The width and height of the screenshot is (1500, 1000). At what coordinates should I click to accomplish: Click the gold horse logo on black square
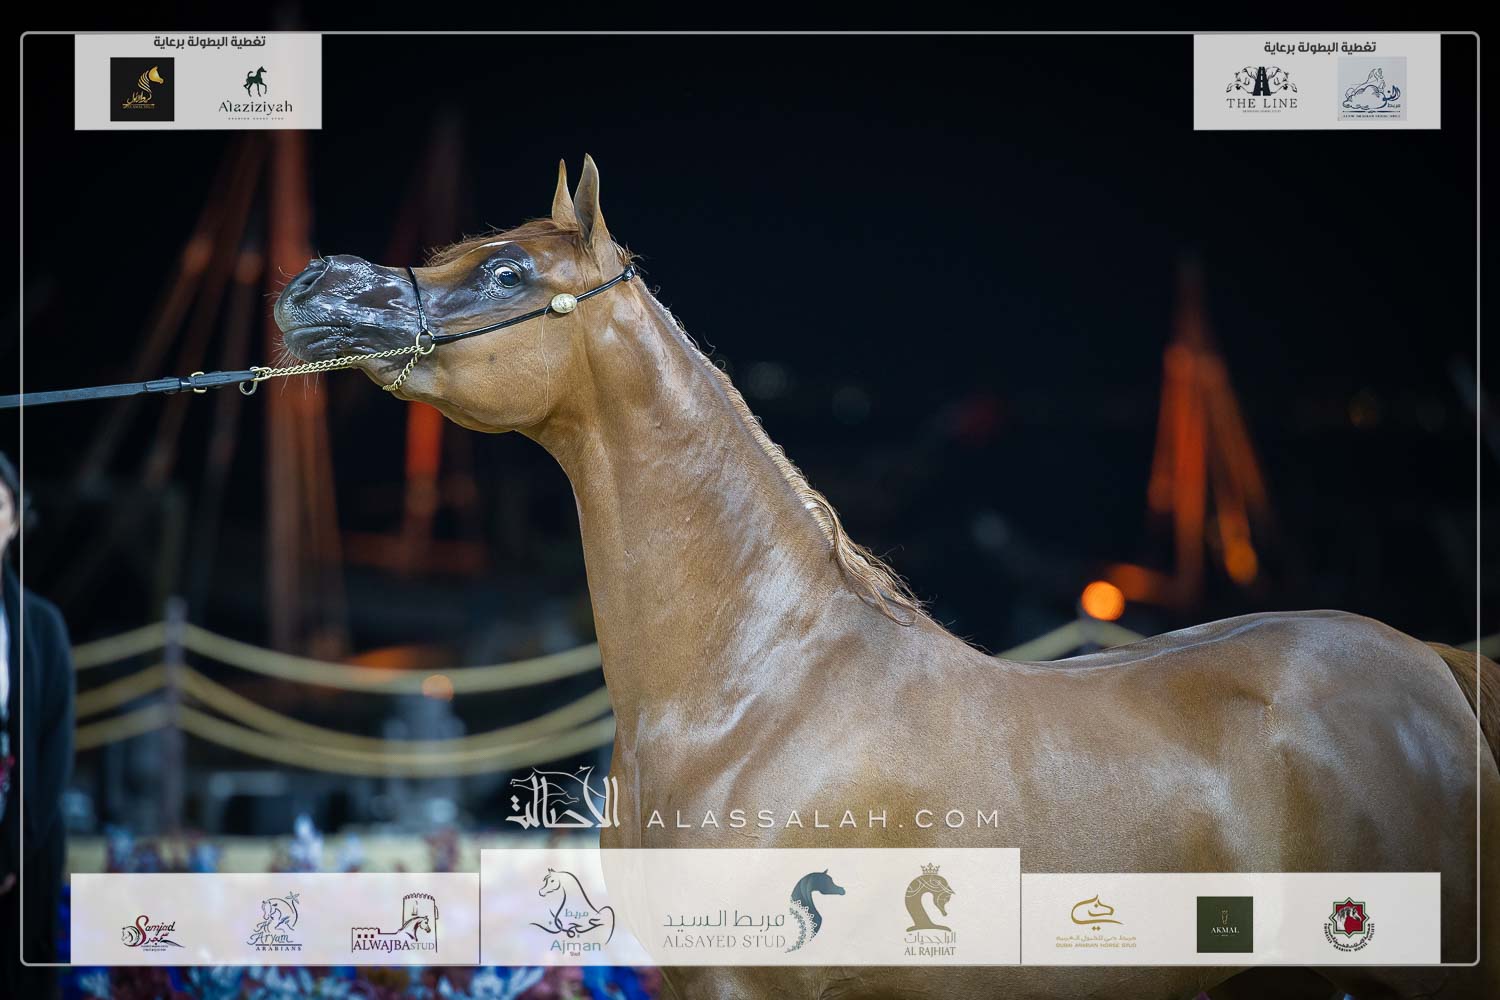pos(142,89)
